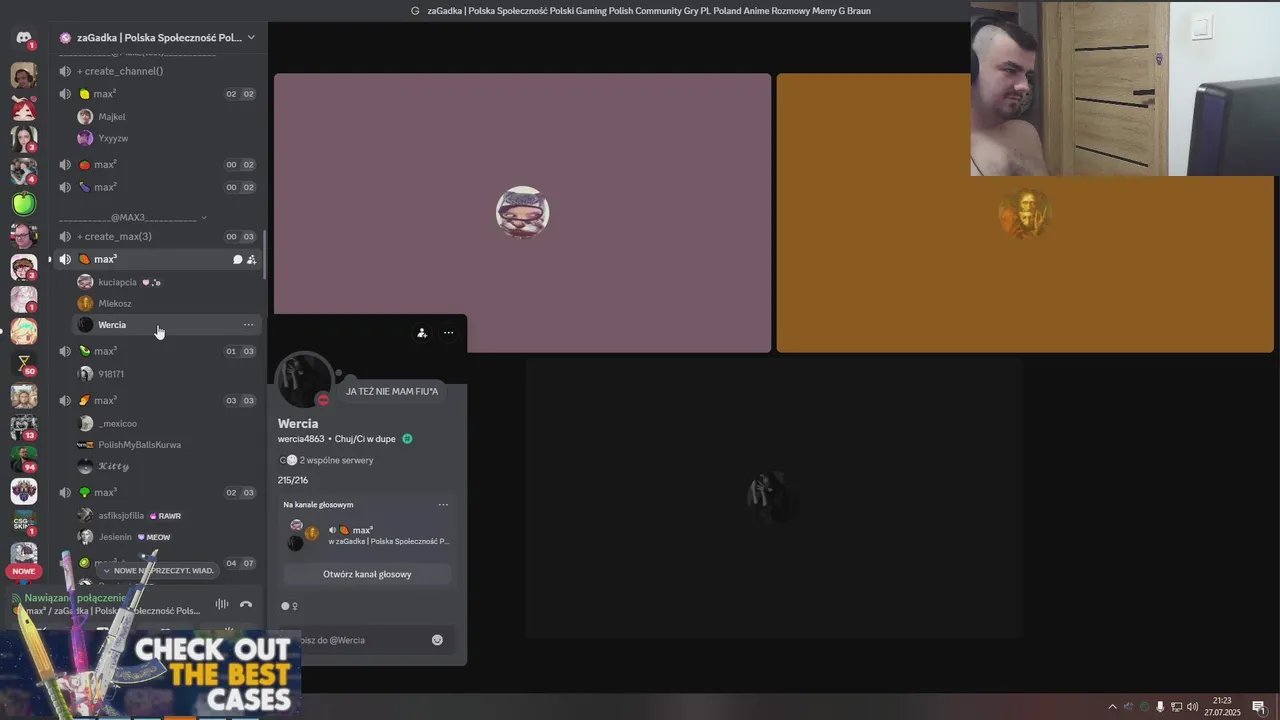Open Discord direct messages home icon
Screen dimensions: 1280x720
tap(24, 38)
